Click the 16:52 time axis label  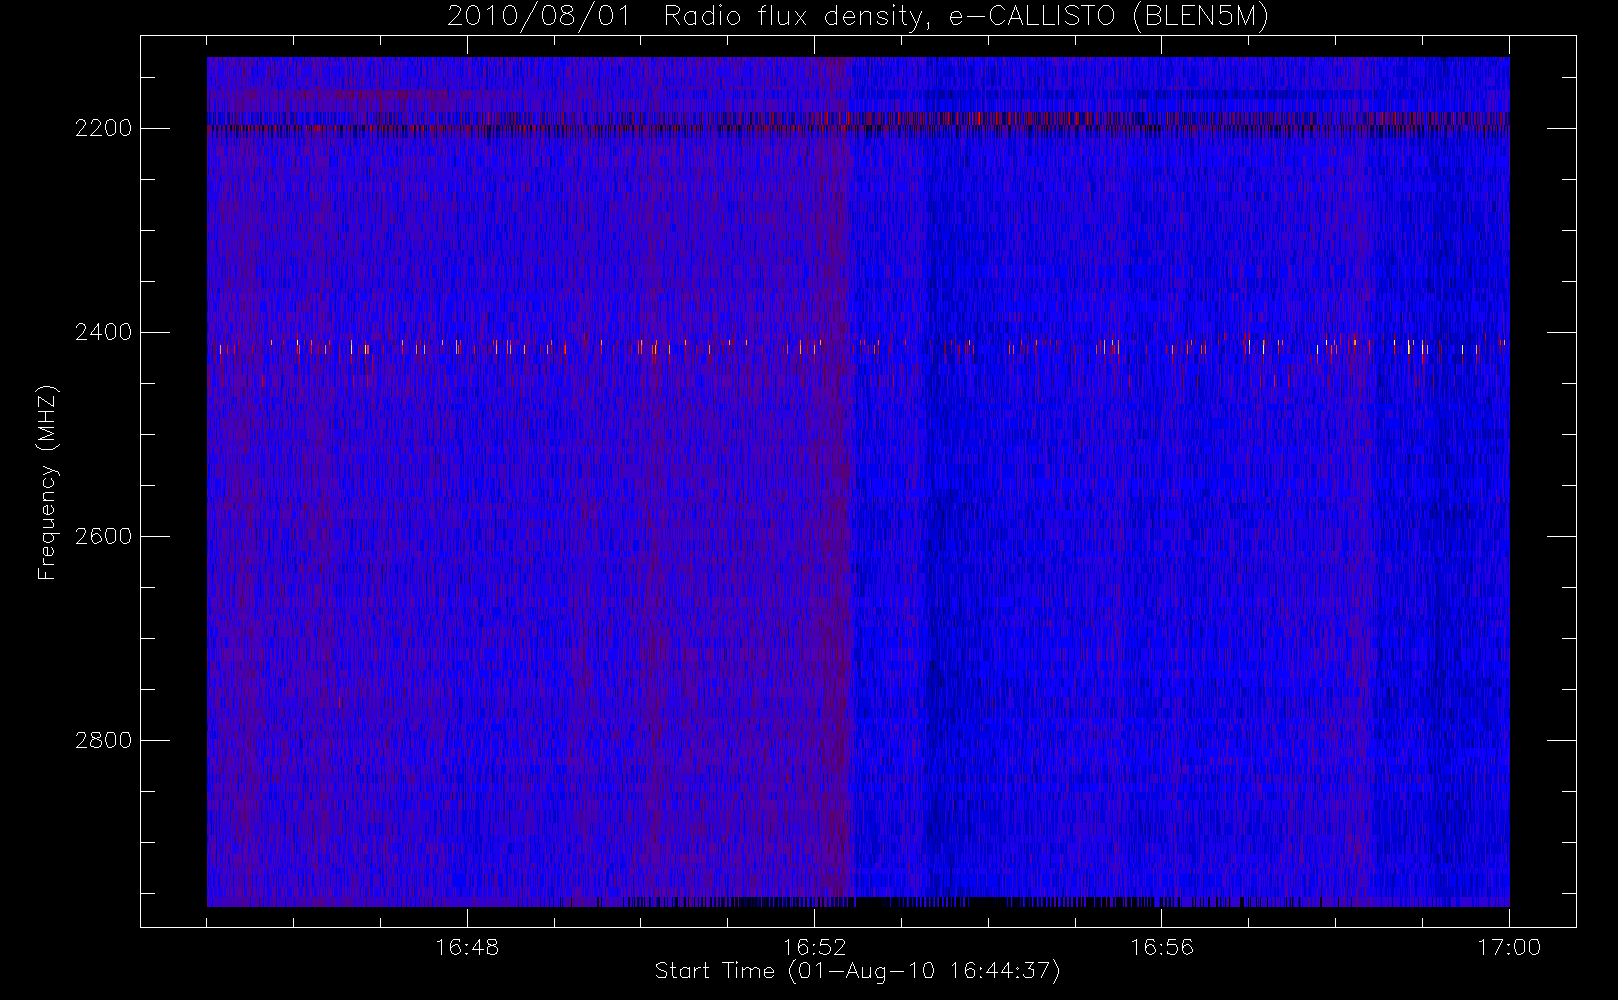[x=814, y=947]
